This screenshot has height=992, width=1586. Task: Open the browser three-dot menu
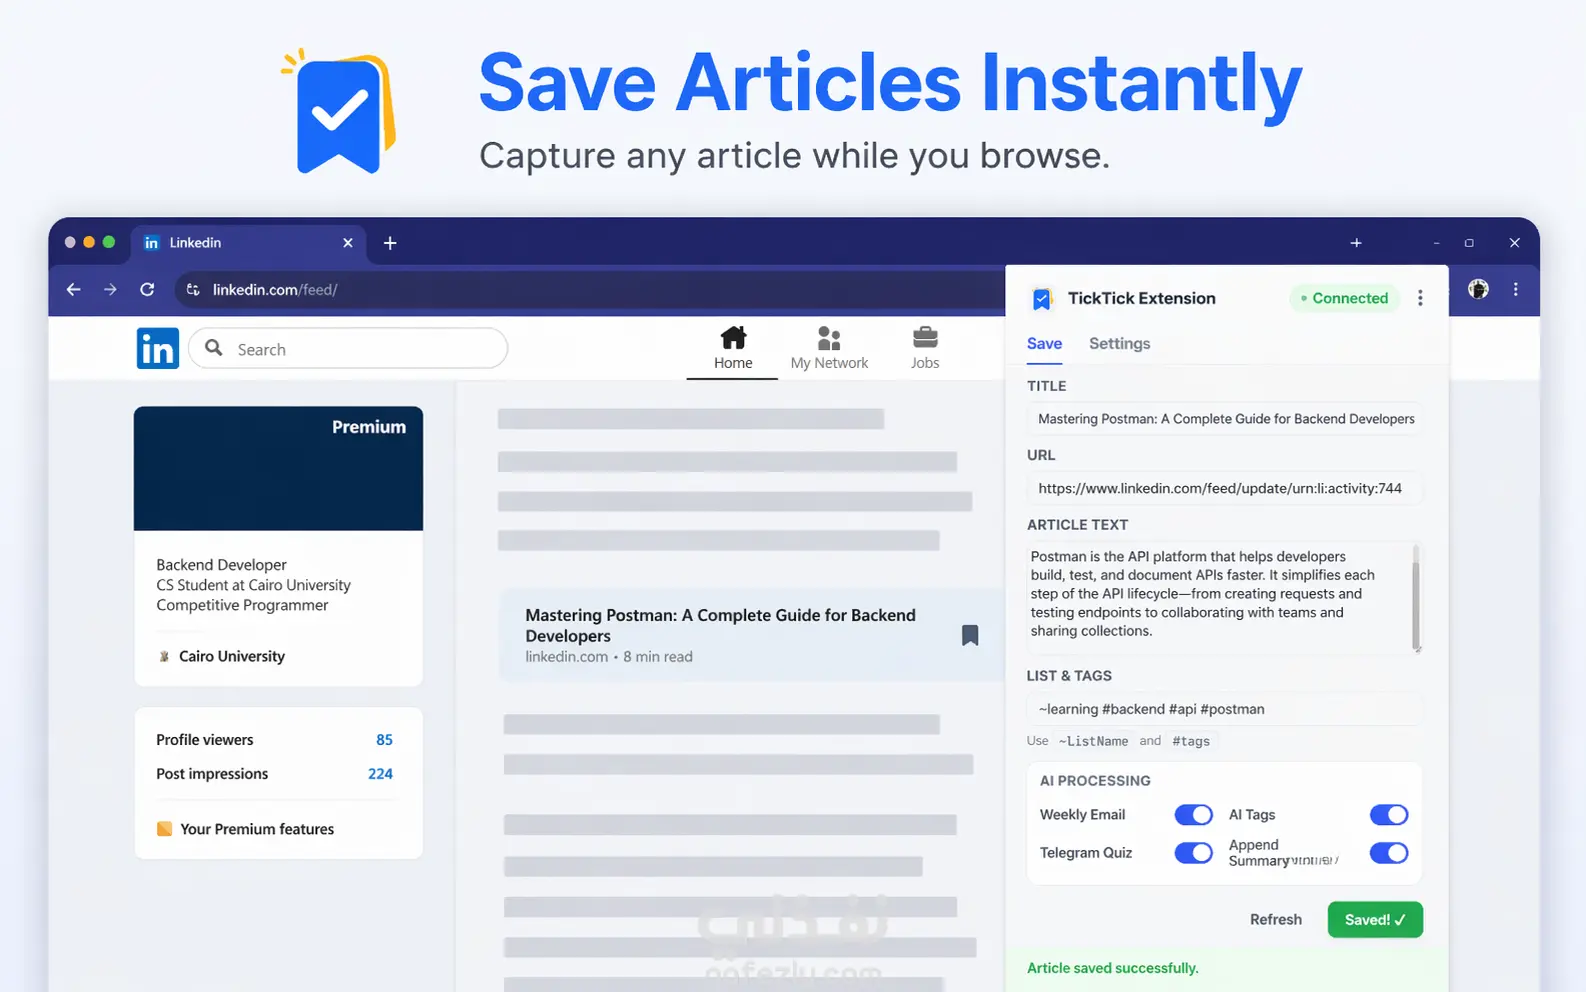pyautogui.click(x=1516, y=289)
